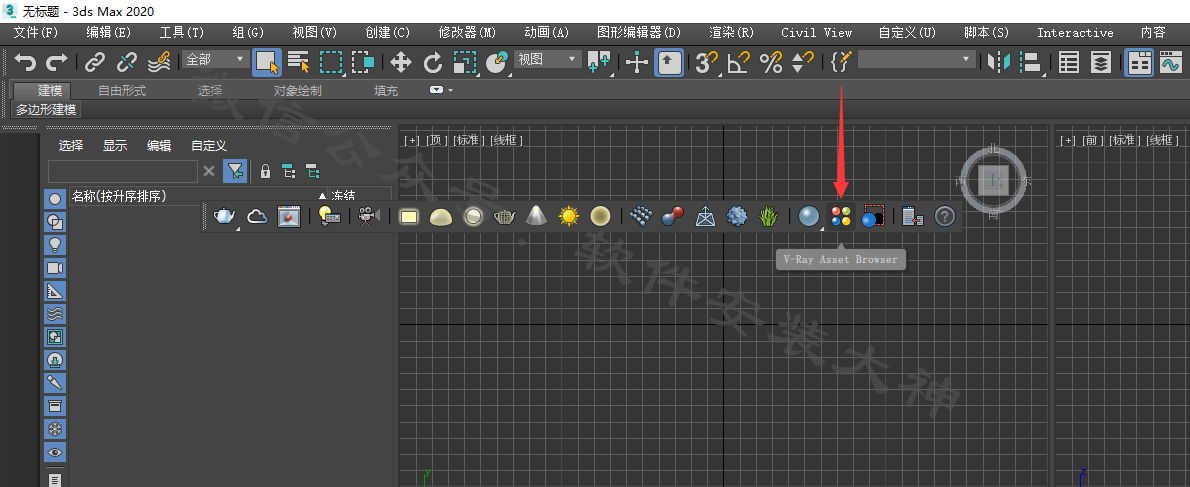The width and height of the screenshot is (1190, 487).
Task: Open the 视图 reference coordinate dropdown
Action: click(547, 59)
